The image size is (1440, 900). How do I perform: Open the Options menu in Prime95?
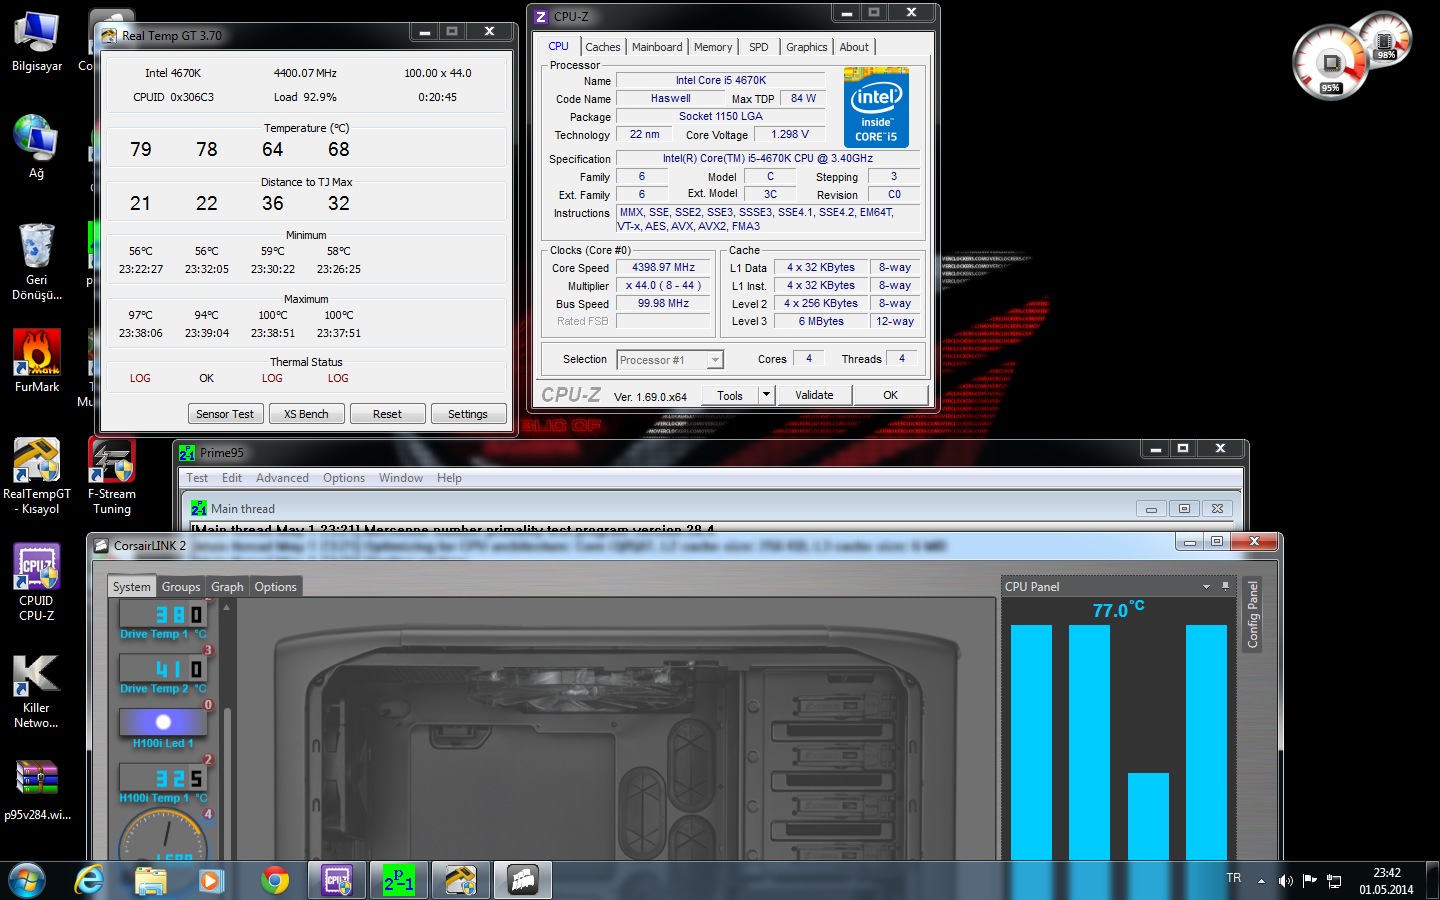click(x=344, y=478)
